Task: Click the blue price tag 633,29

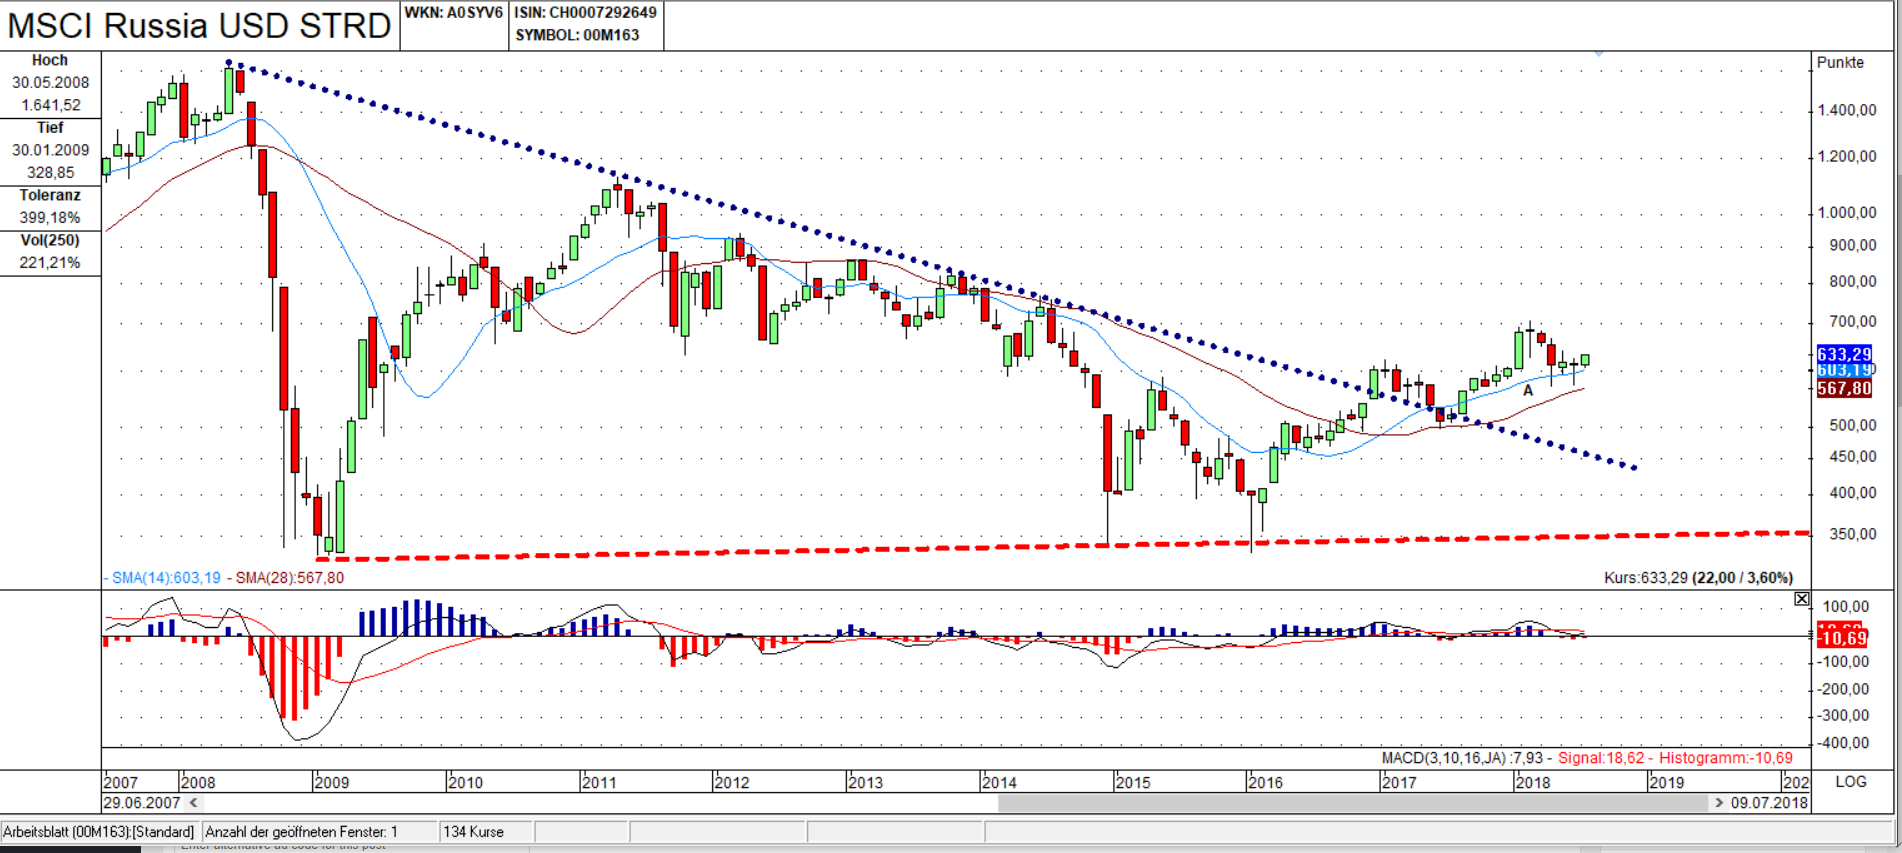Action: click(x=1844, y=354)
